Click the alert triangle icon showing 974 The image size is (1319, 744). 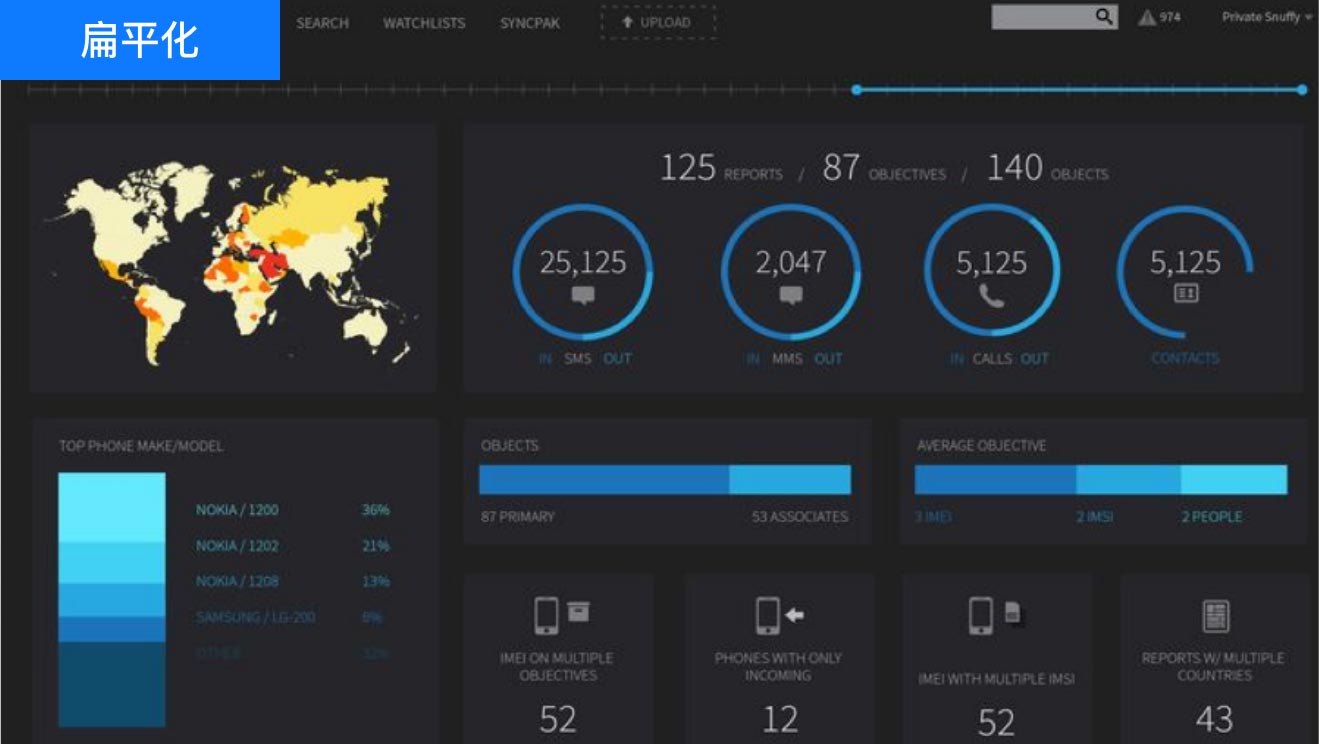click(1147, 18)
